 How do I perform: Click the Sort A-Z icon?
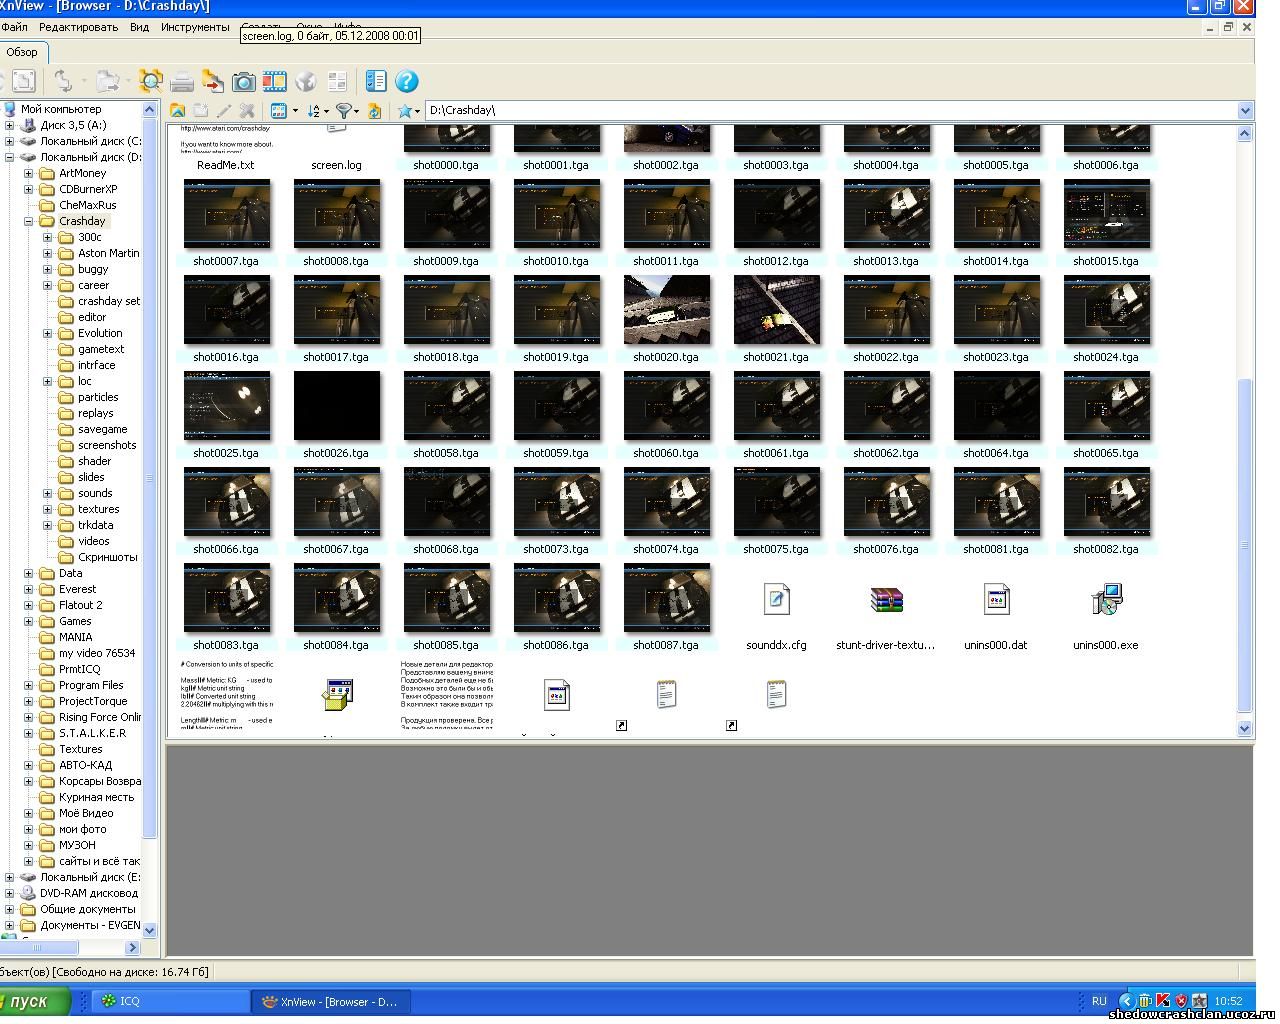[x=314, y=111]
